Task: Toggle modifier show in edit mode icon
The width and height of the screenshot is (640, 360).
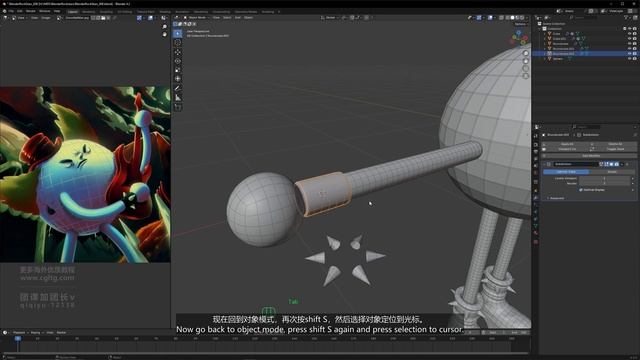Action: (607, 164)
